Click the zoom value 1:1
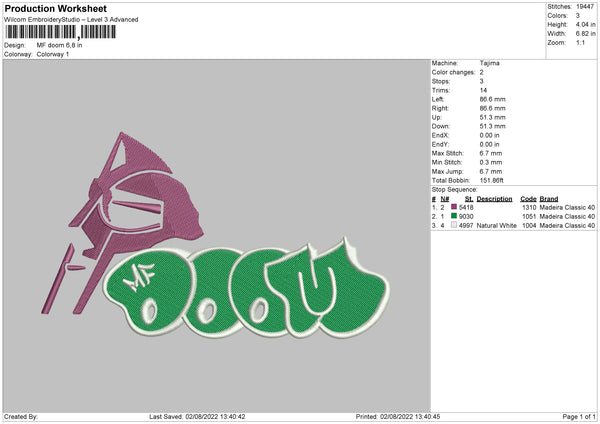 click(x=580, y=43)
